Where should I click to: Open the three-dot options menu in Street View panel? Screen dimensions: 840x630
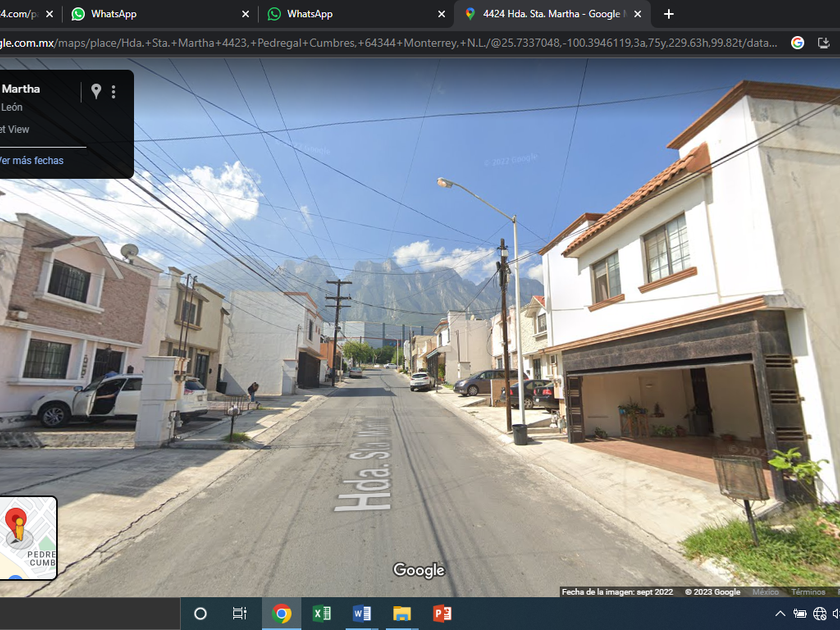(114, 92)
